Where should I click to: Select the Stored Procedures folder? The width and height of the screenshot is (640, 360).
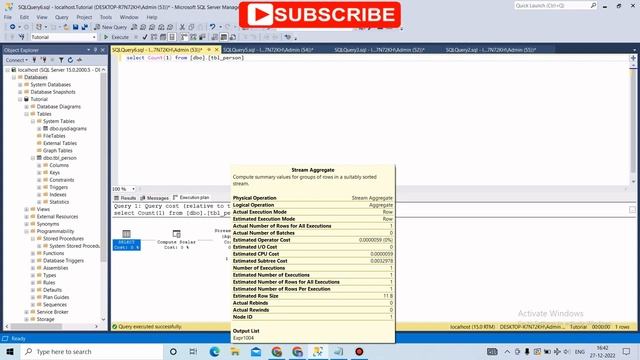click(x=63, y=239)
